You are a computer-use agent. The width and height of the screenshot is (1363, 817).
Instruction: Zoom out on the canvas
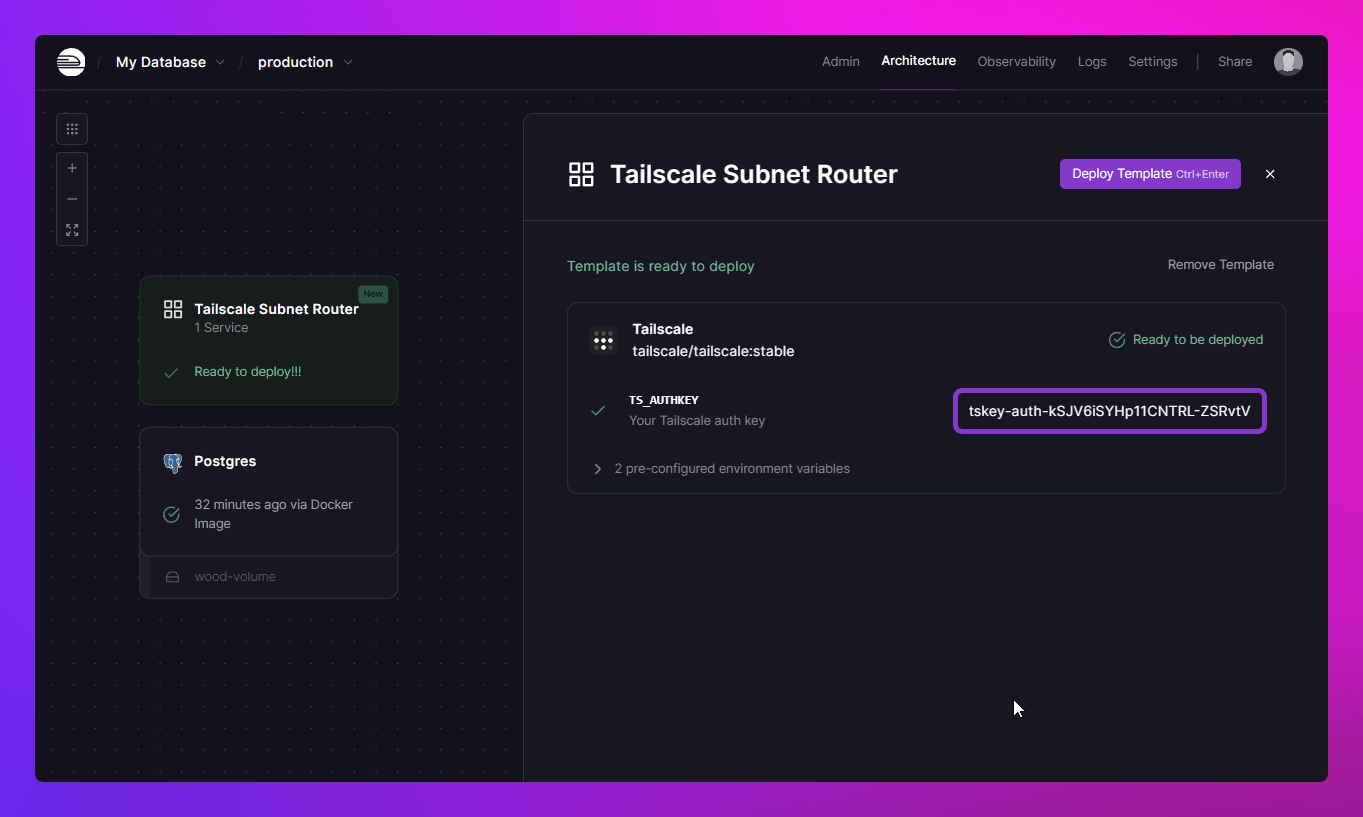(72, 199)
